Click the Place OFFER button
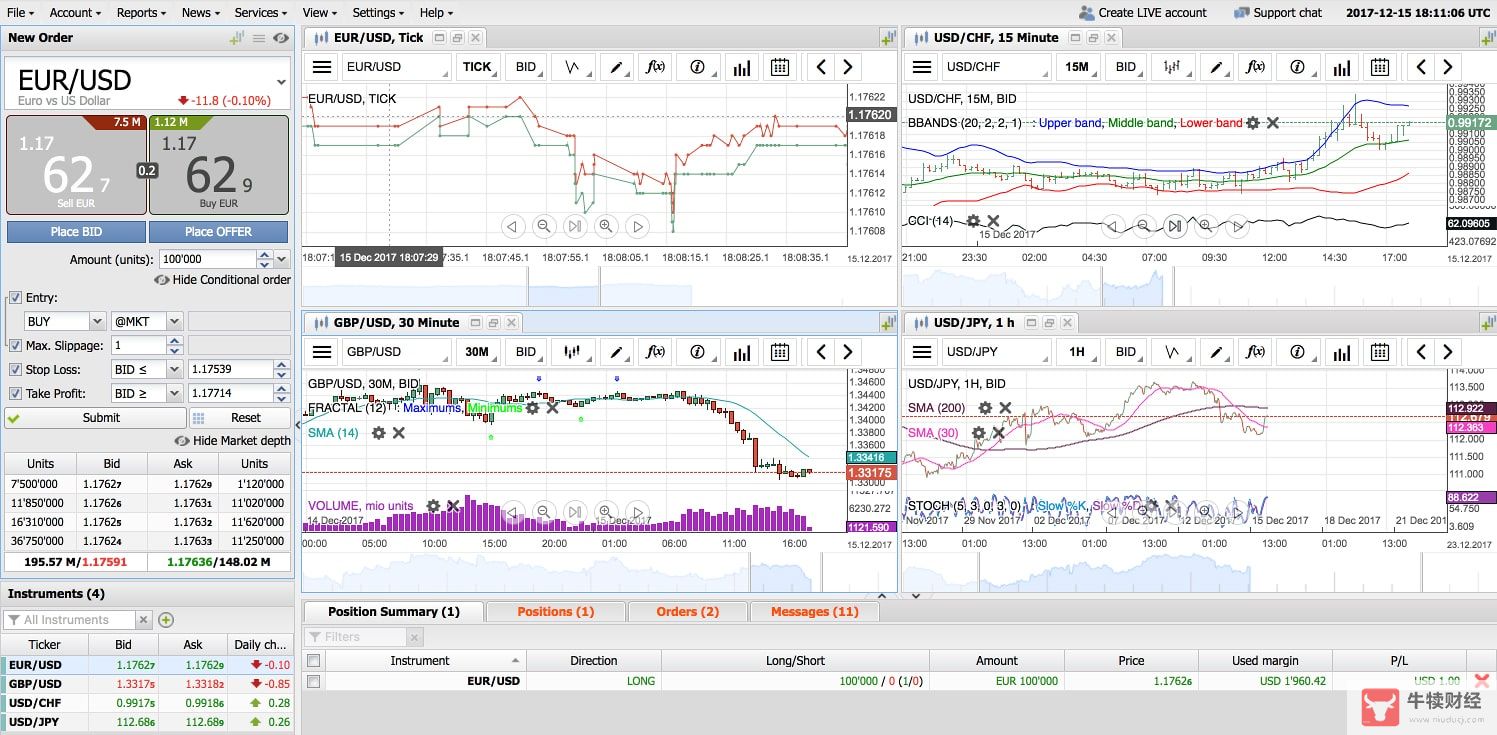The width and height of the screenshot is (1497, 735). tap(218, 232)
